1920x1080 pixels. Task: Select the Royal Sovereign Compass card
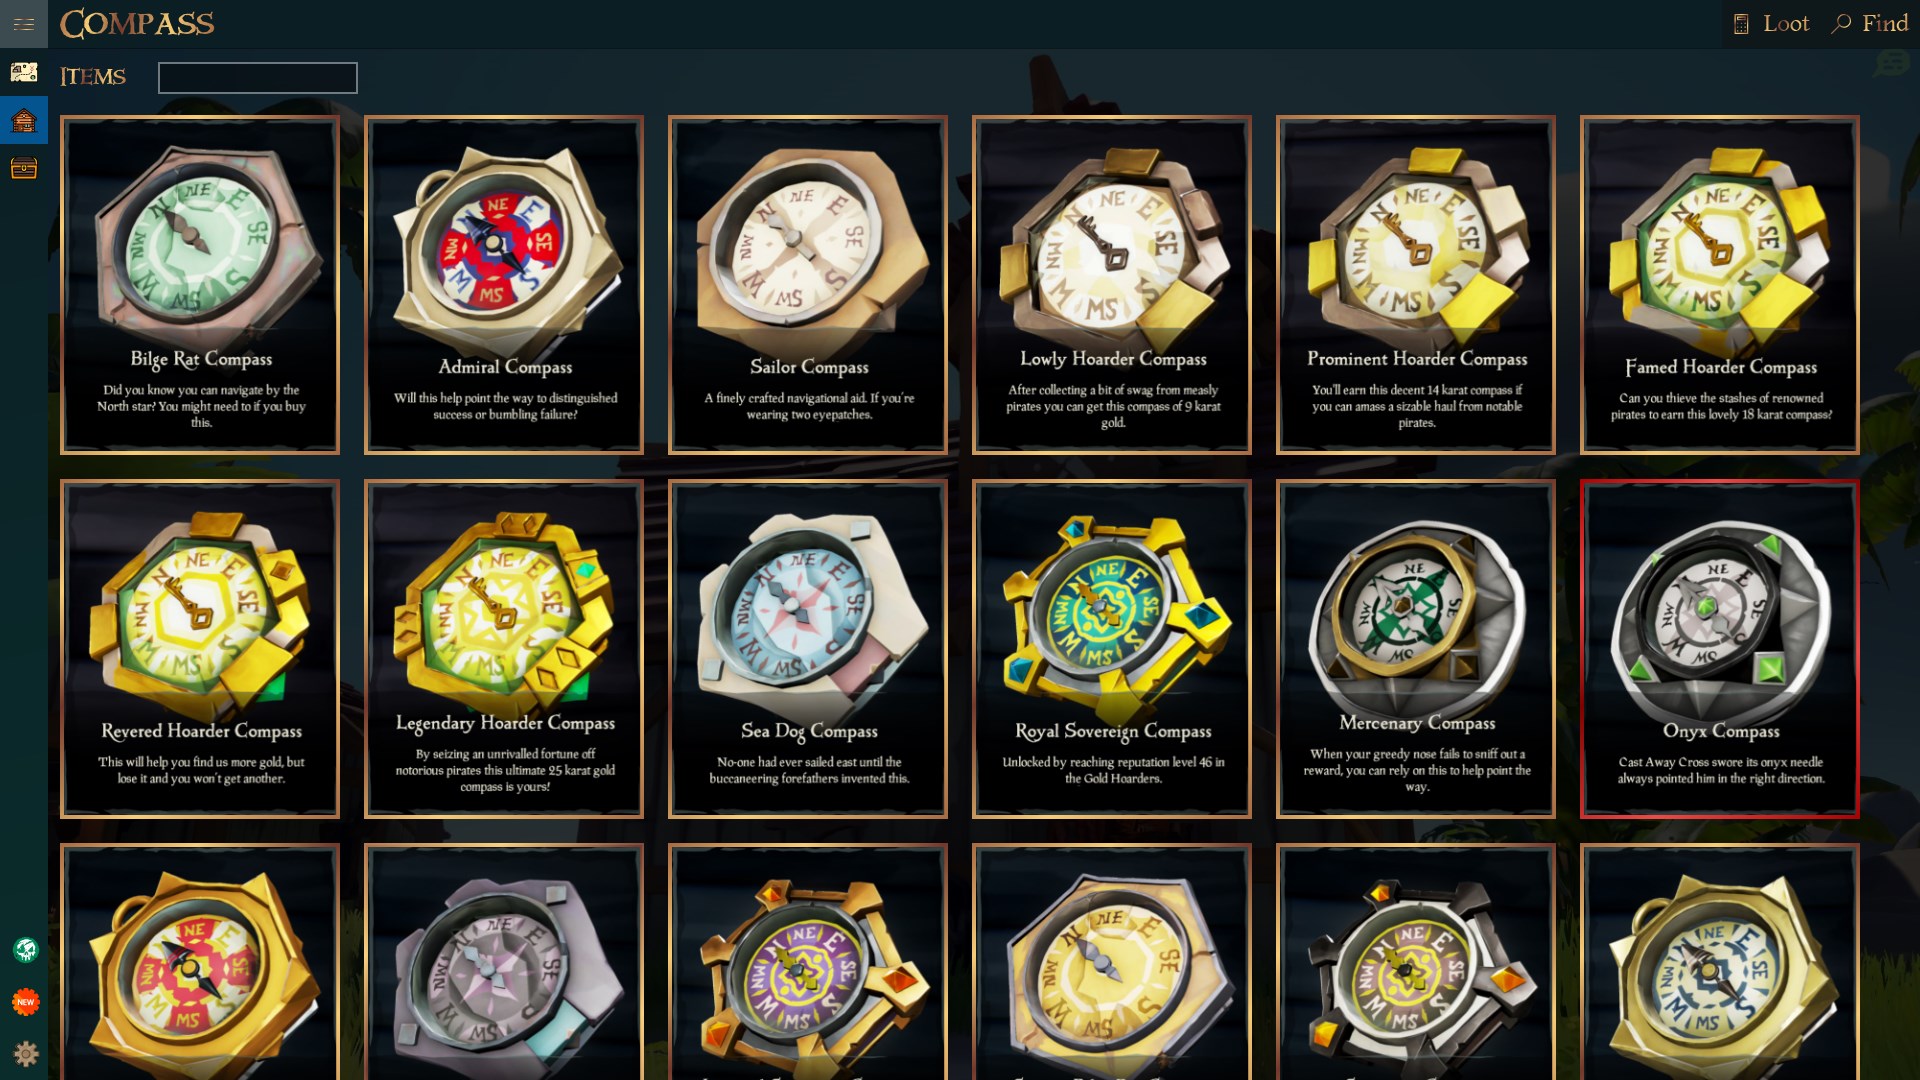tap(1112, 649)
